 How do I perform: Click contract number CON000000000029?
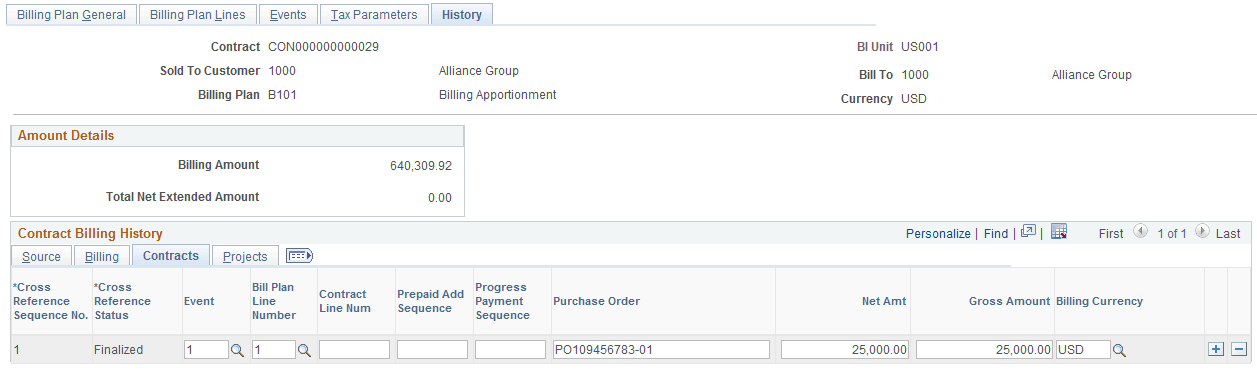tap(323, 47)
